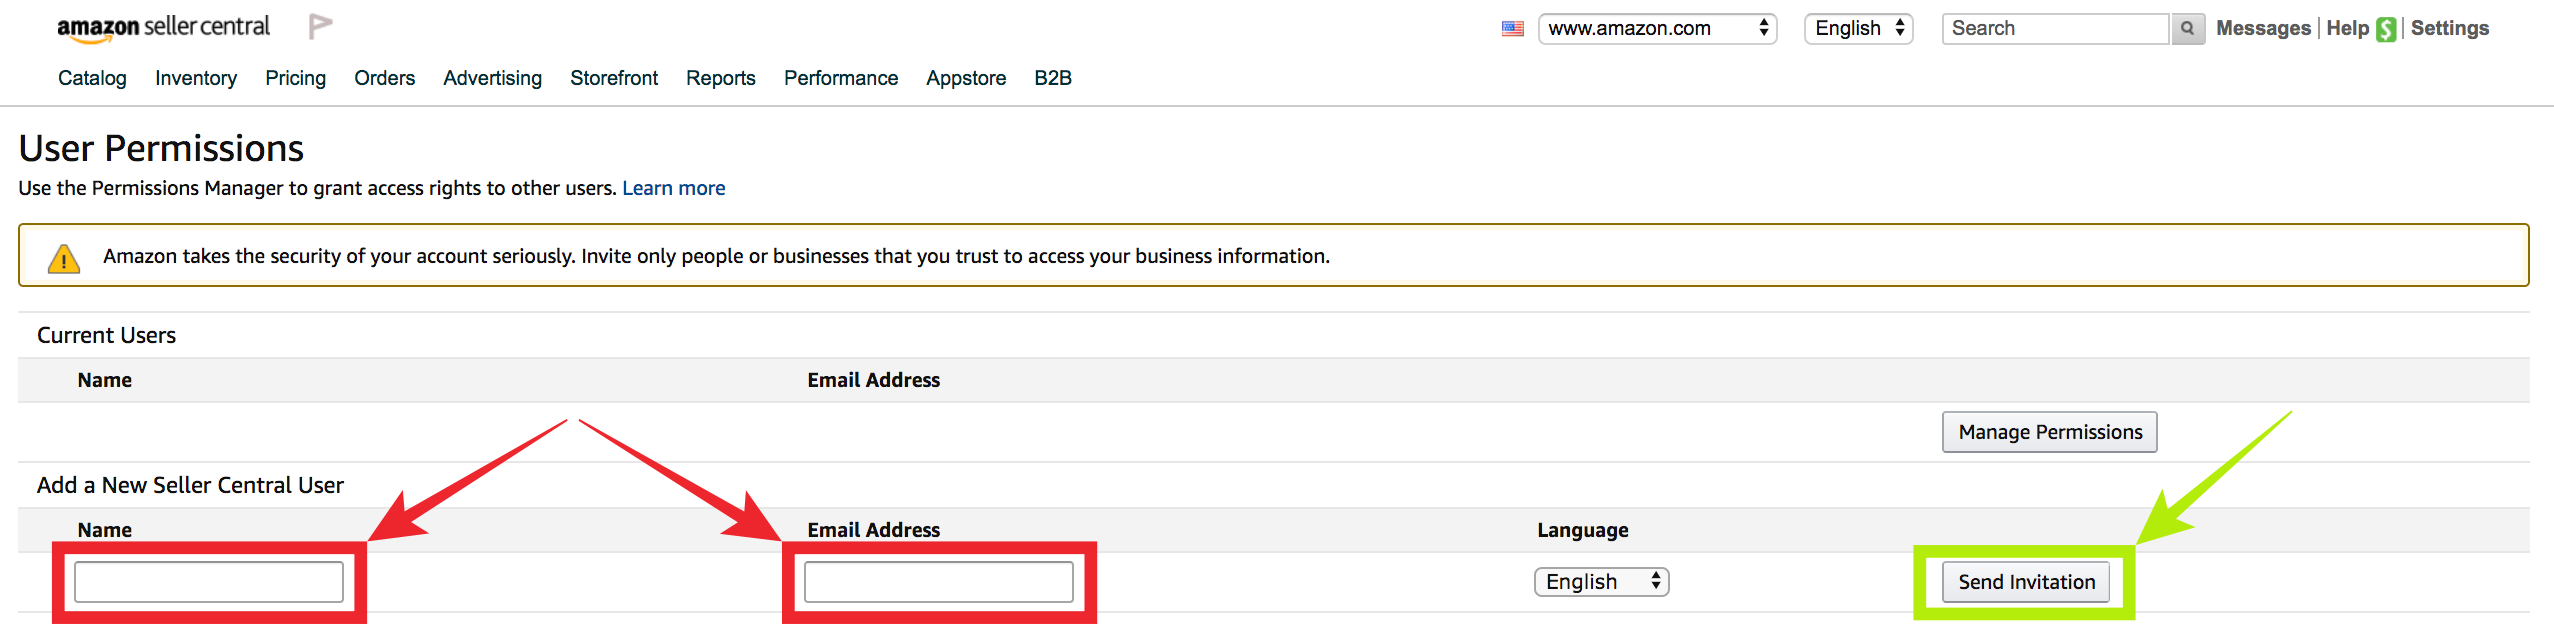Click the Add a New Seller Central User title
The image size is (2554, 636).
click(x=190, y=485)
